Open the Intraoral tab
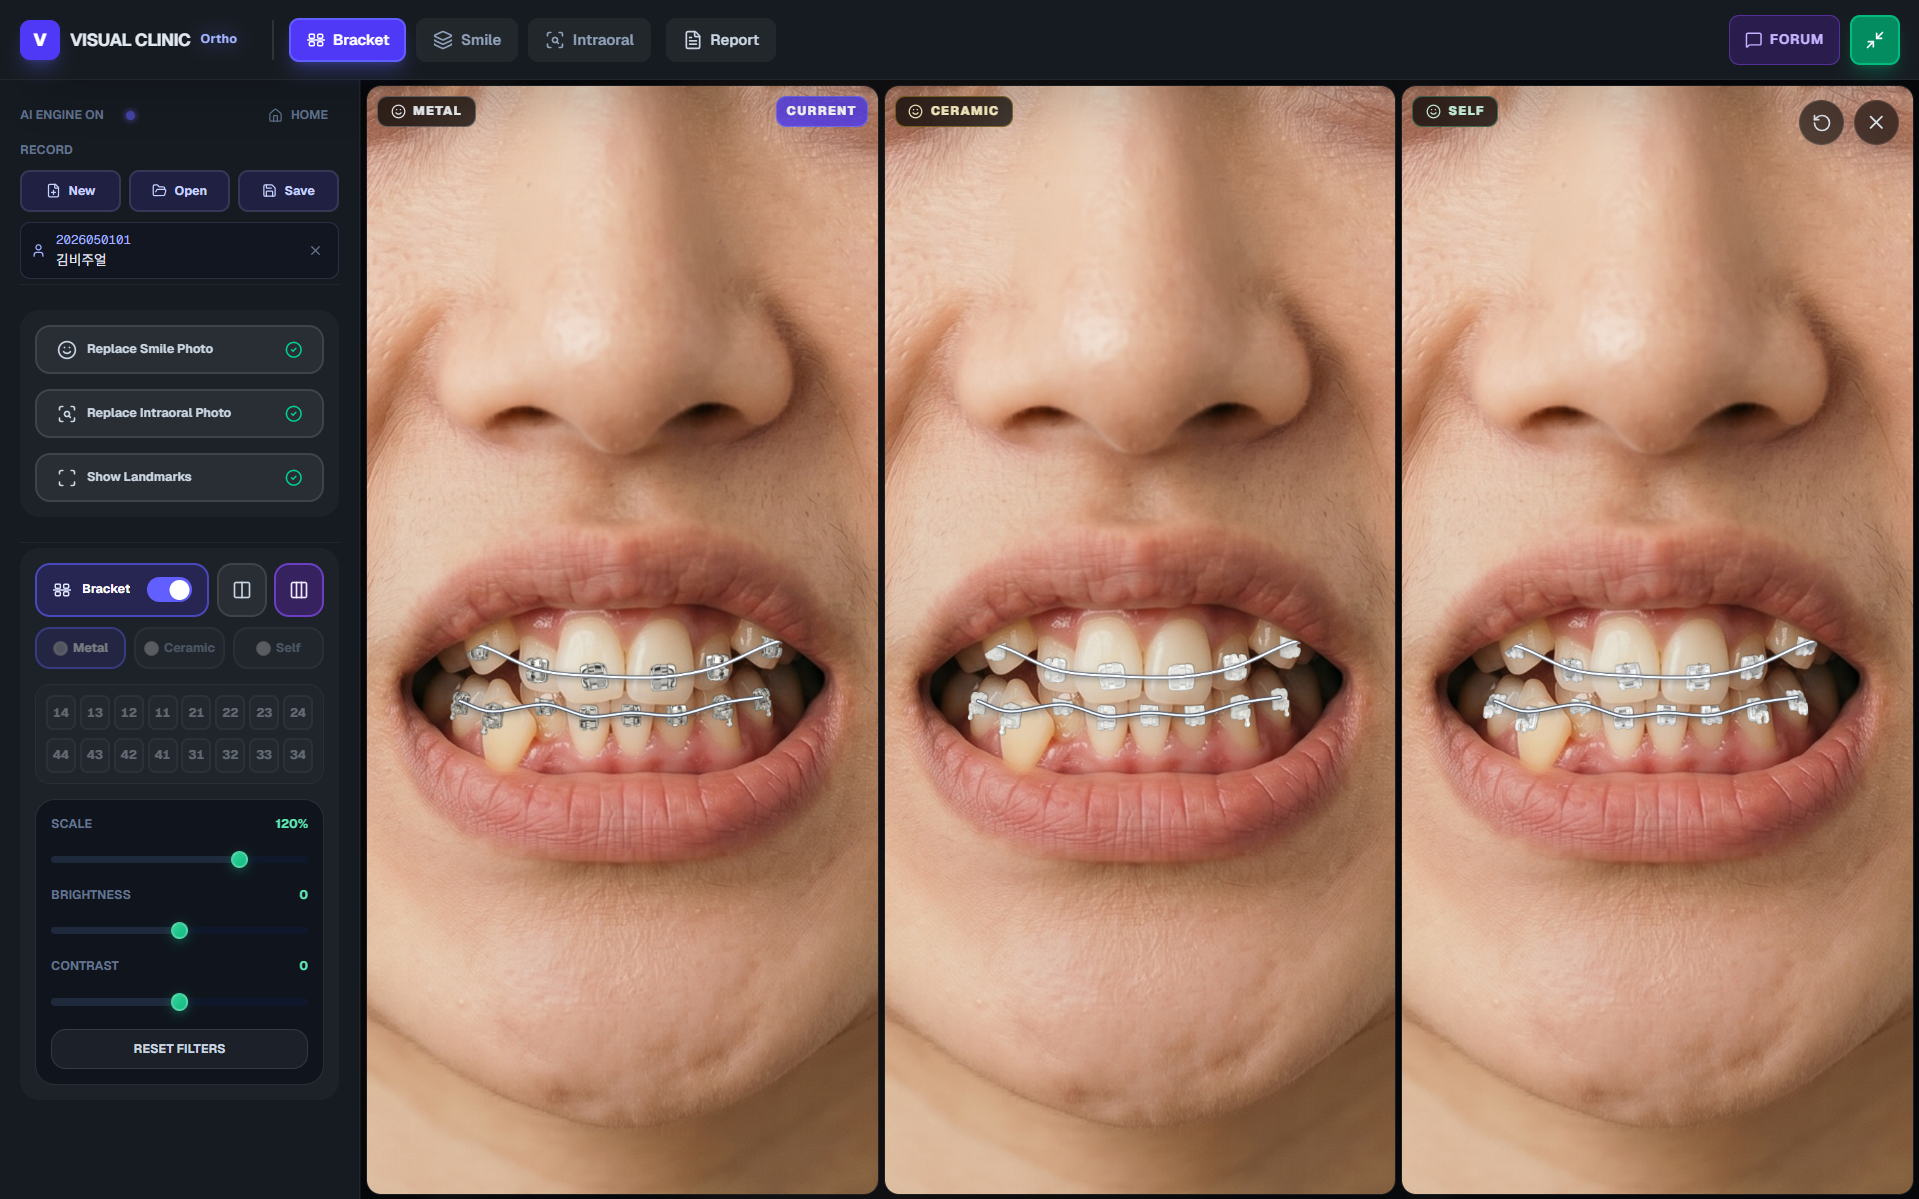Viewport: 1919px width, 1199px height. 589,40
